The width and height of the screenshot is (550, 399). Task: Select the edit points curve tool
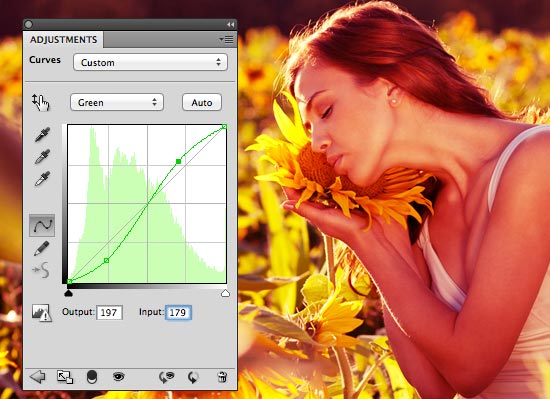coord(42,225)
